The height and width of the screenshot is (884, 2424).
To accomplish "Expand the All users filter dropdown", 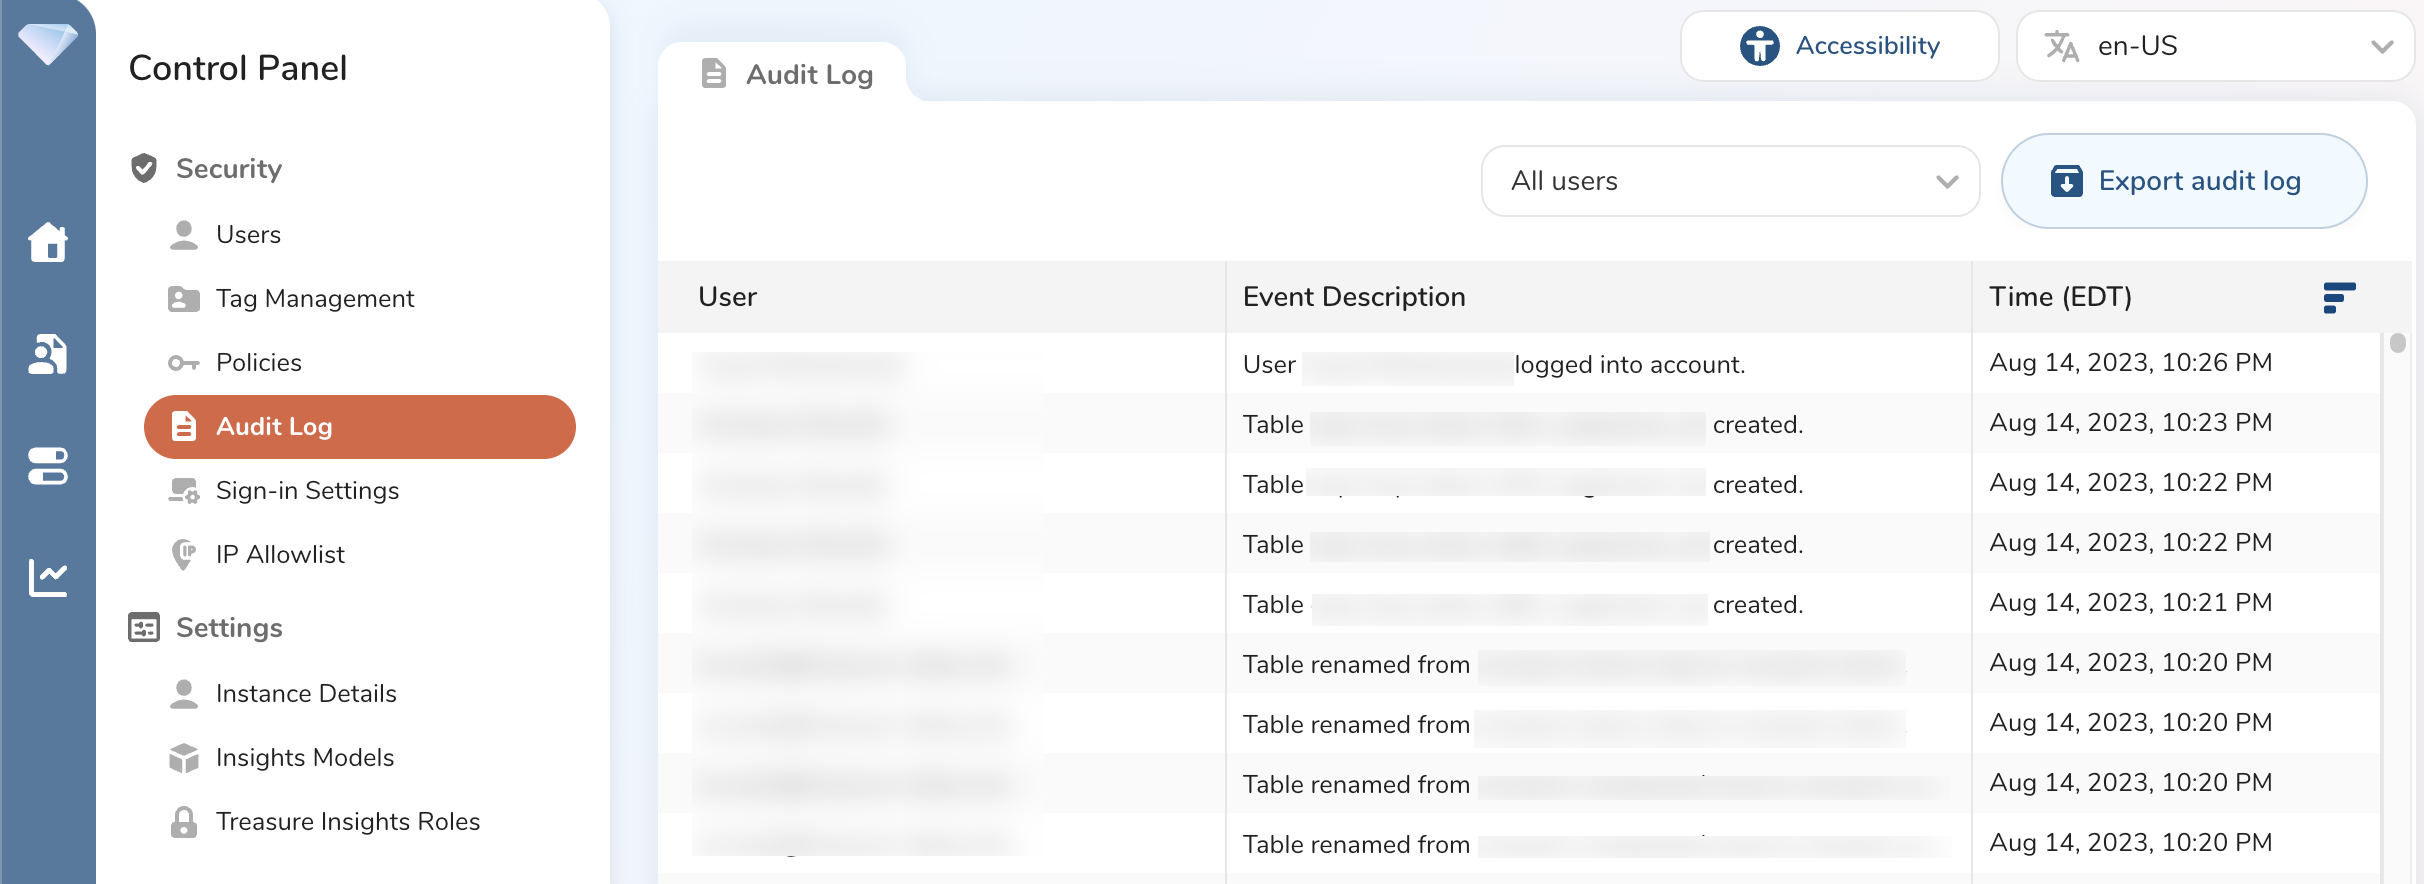I will pyautogui.click(x=1729, y=181).
